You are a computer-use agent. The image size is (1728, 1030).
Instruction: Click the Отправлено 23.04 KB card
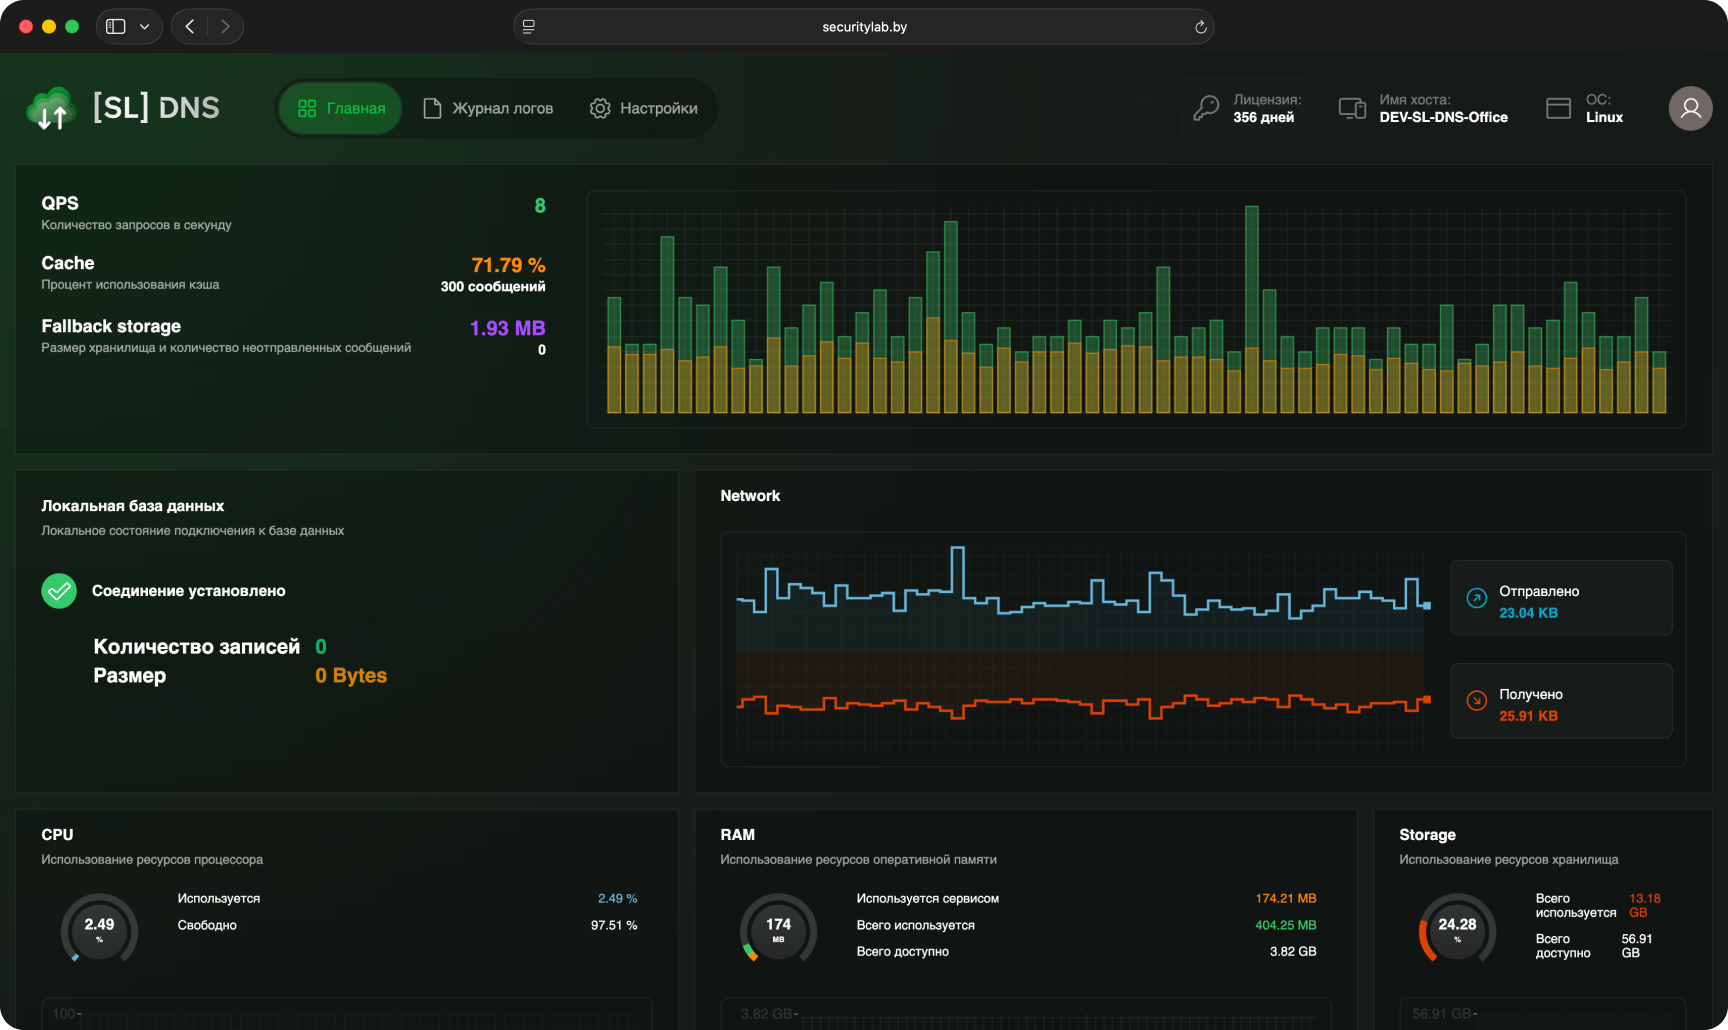[x=1561, y=598]
